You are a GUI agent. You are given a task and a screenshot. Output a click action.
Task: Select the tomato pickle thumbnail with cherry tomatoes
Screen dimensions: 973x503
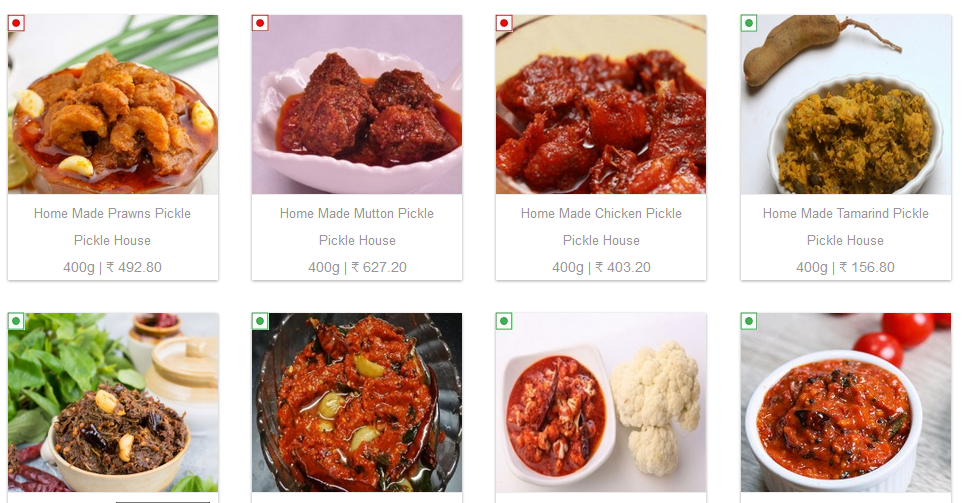pyautogui.click(x=846, y=403)
